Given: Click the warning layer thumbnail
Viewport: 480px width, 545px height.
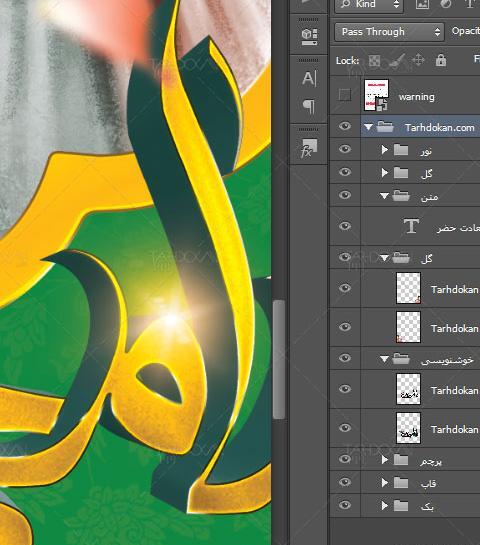Looking at the screenshot, I should click(376, 95).
